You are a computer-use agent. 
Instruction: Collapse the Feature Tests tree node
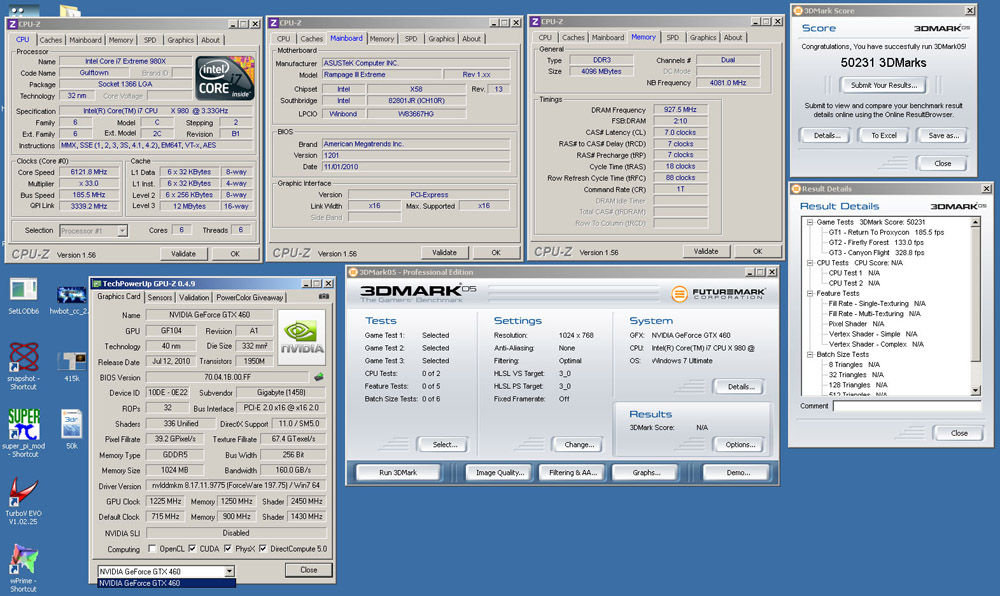pos(810,293)
